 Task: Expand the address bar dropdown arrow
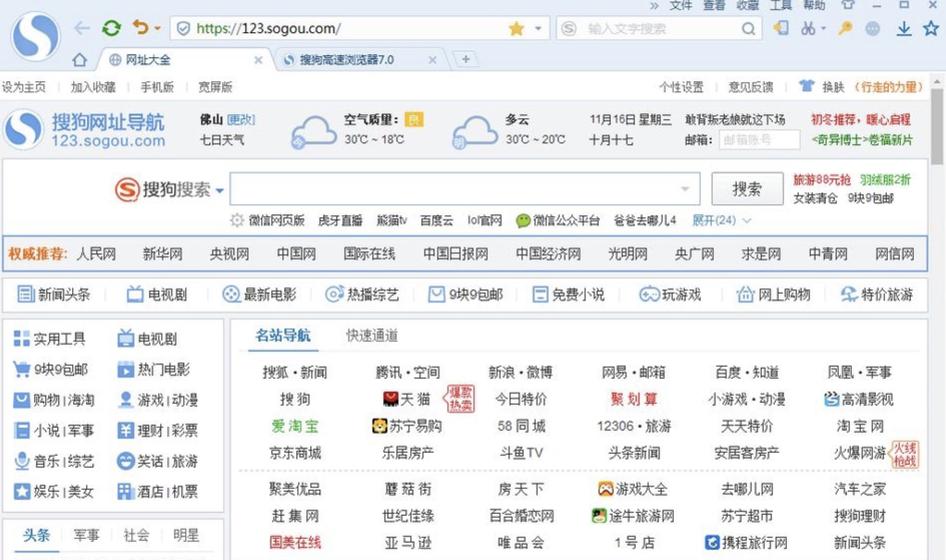tap(538, 28)
